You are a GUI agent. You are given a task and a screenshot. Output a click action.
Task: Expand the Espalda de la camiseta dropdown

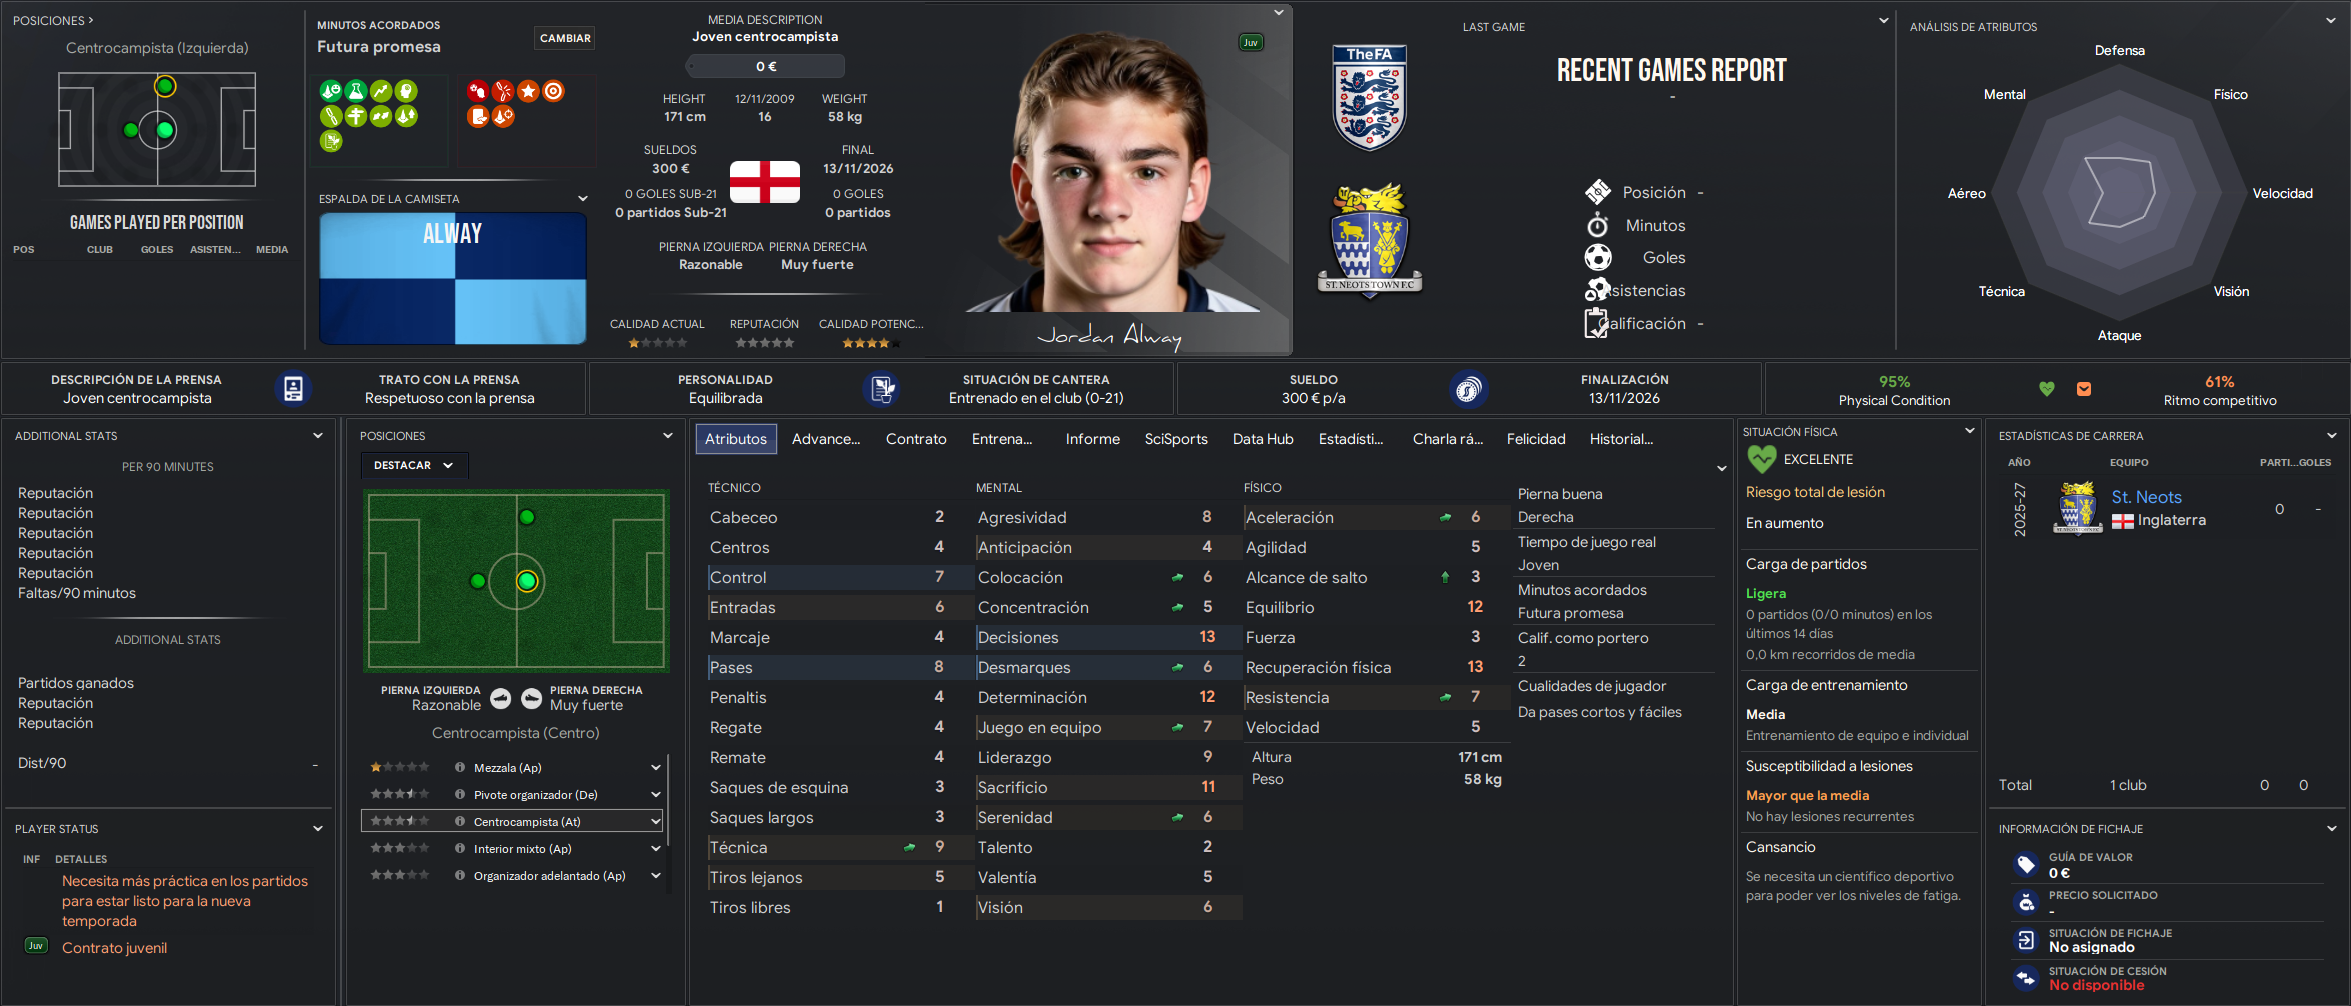[583, 198]
